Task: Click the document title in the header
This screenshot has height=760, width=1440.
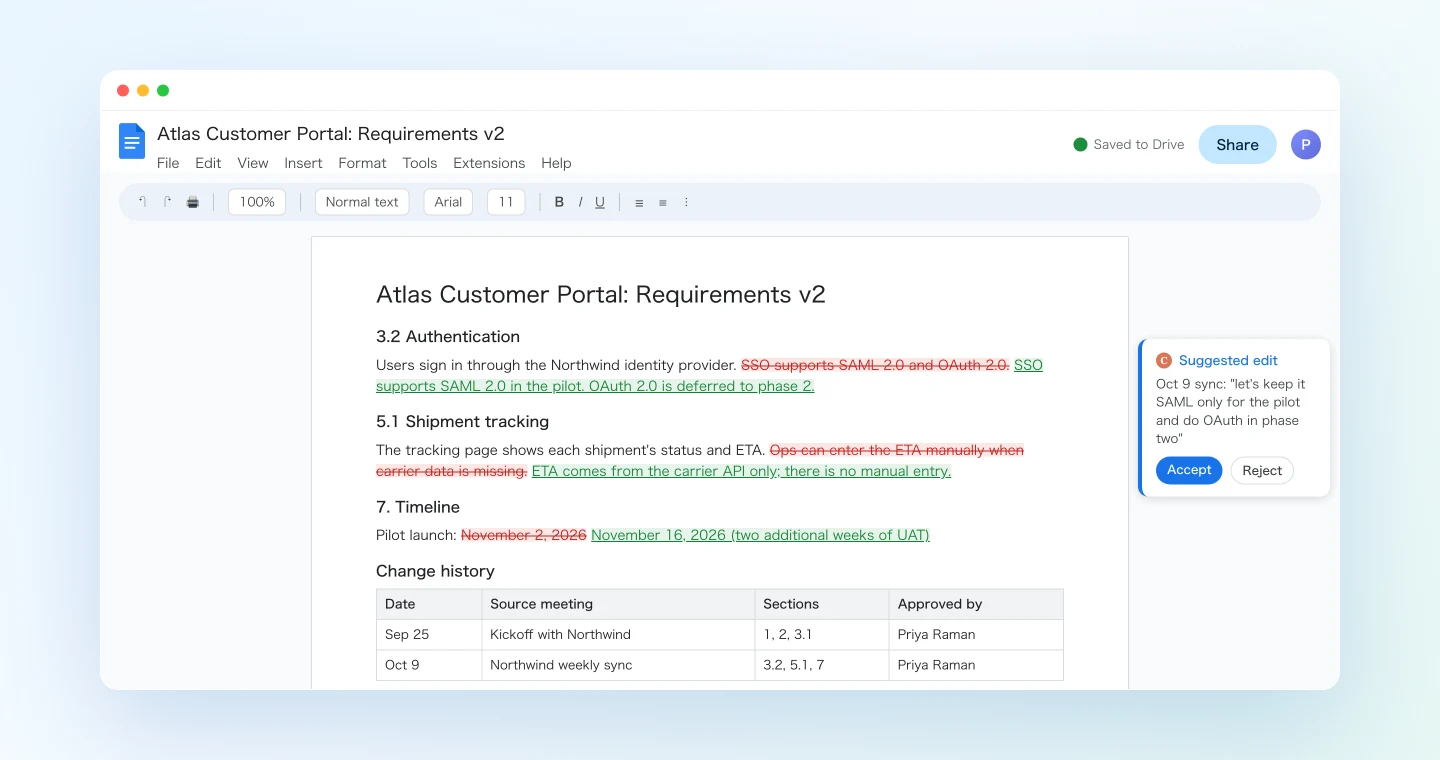Action: point(331,134)
